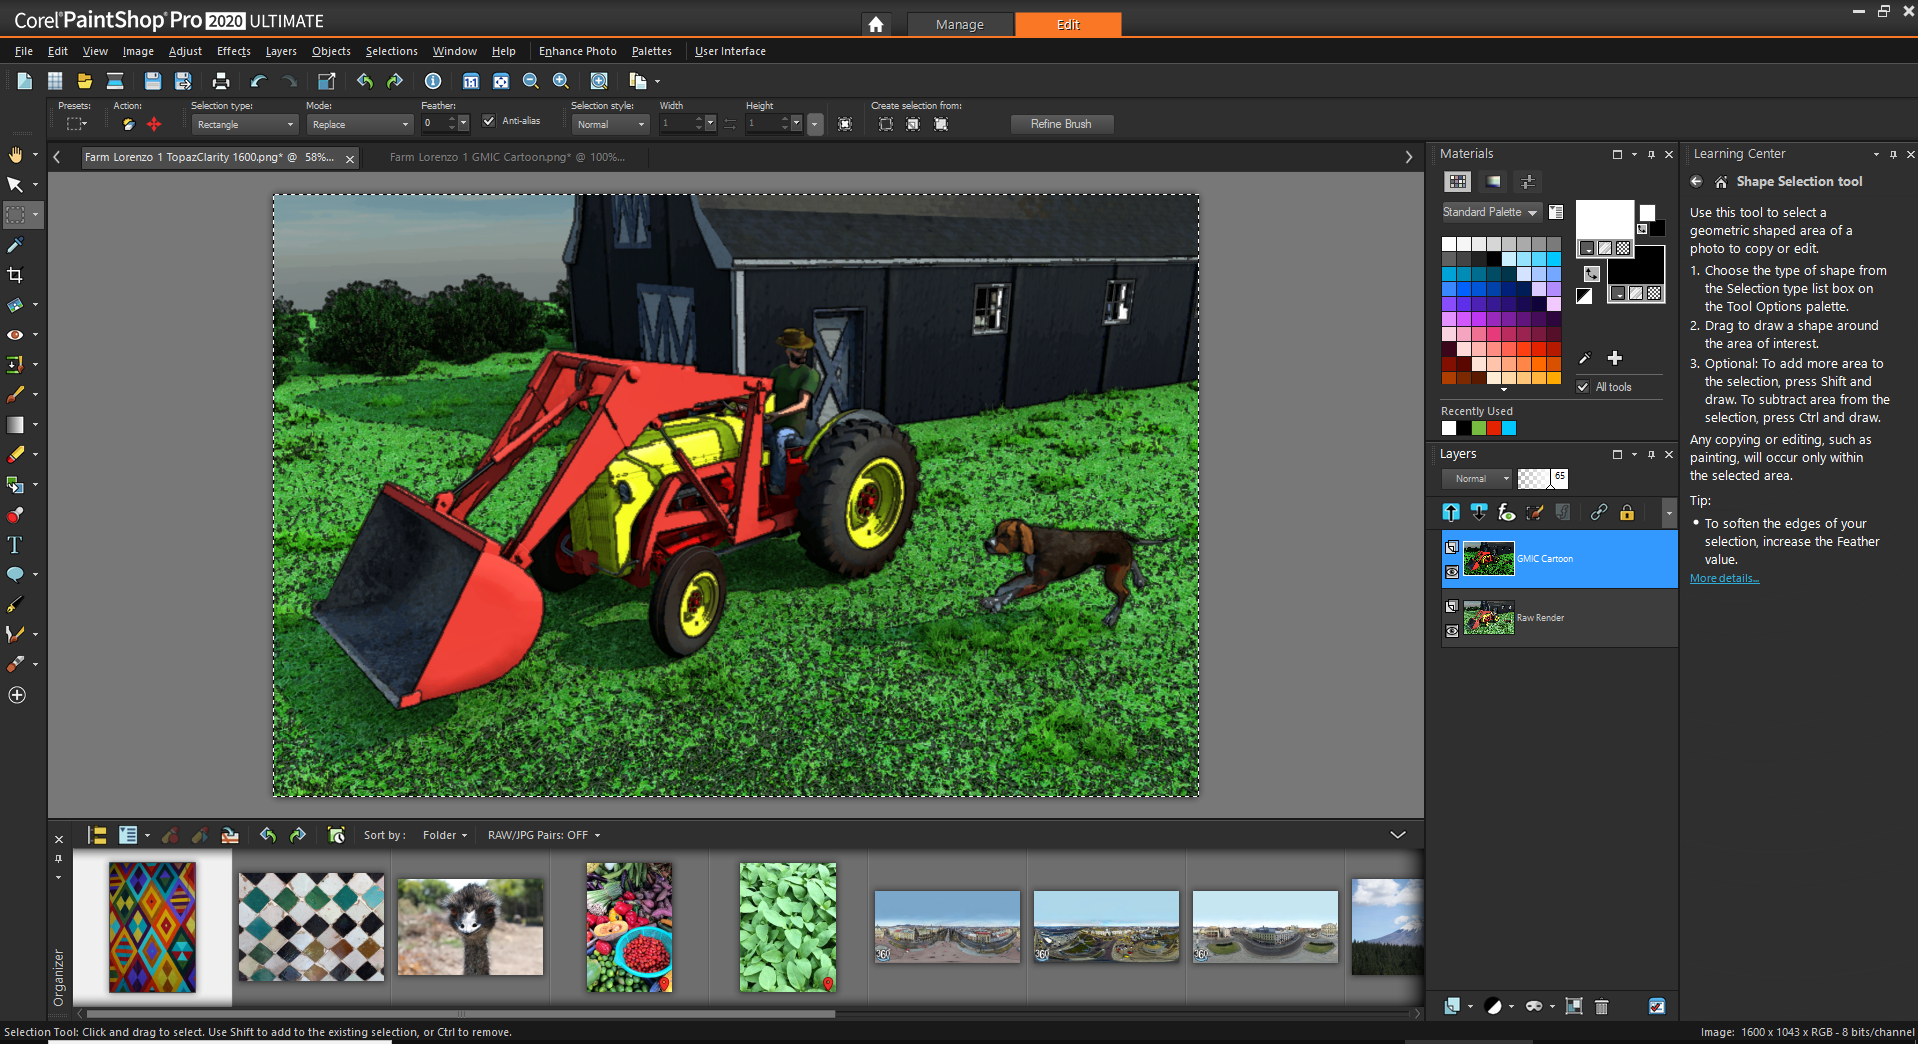Select the Red Eye tool

click(x=15, y=334)
